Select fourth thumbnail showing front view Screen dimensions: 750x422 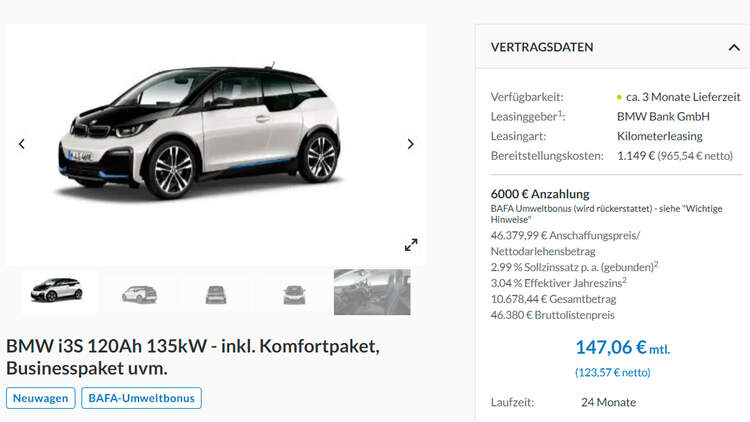294,293
